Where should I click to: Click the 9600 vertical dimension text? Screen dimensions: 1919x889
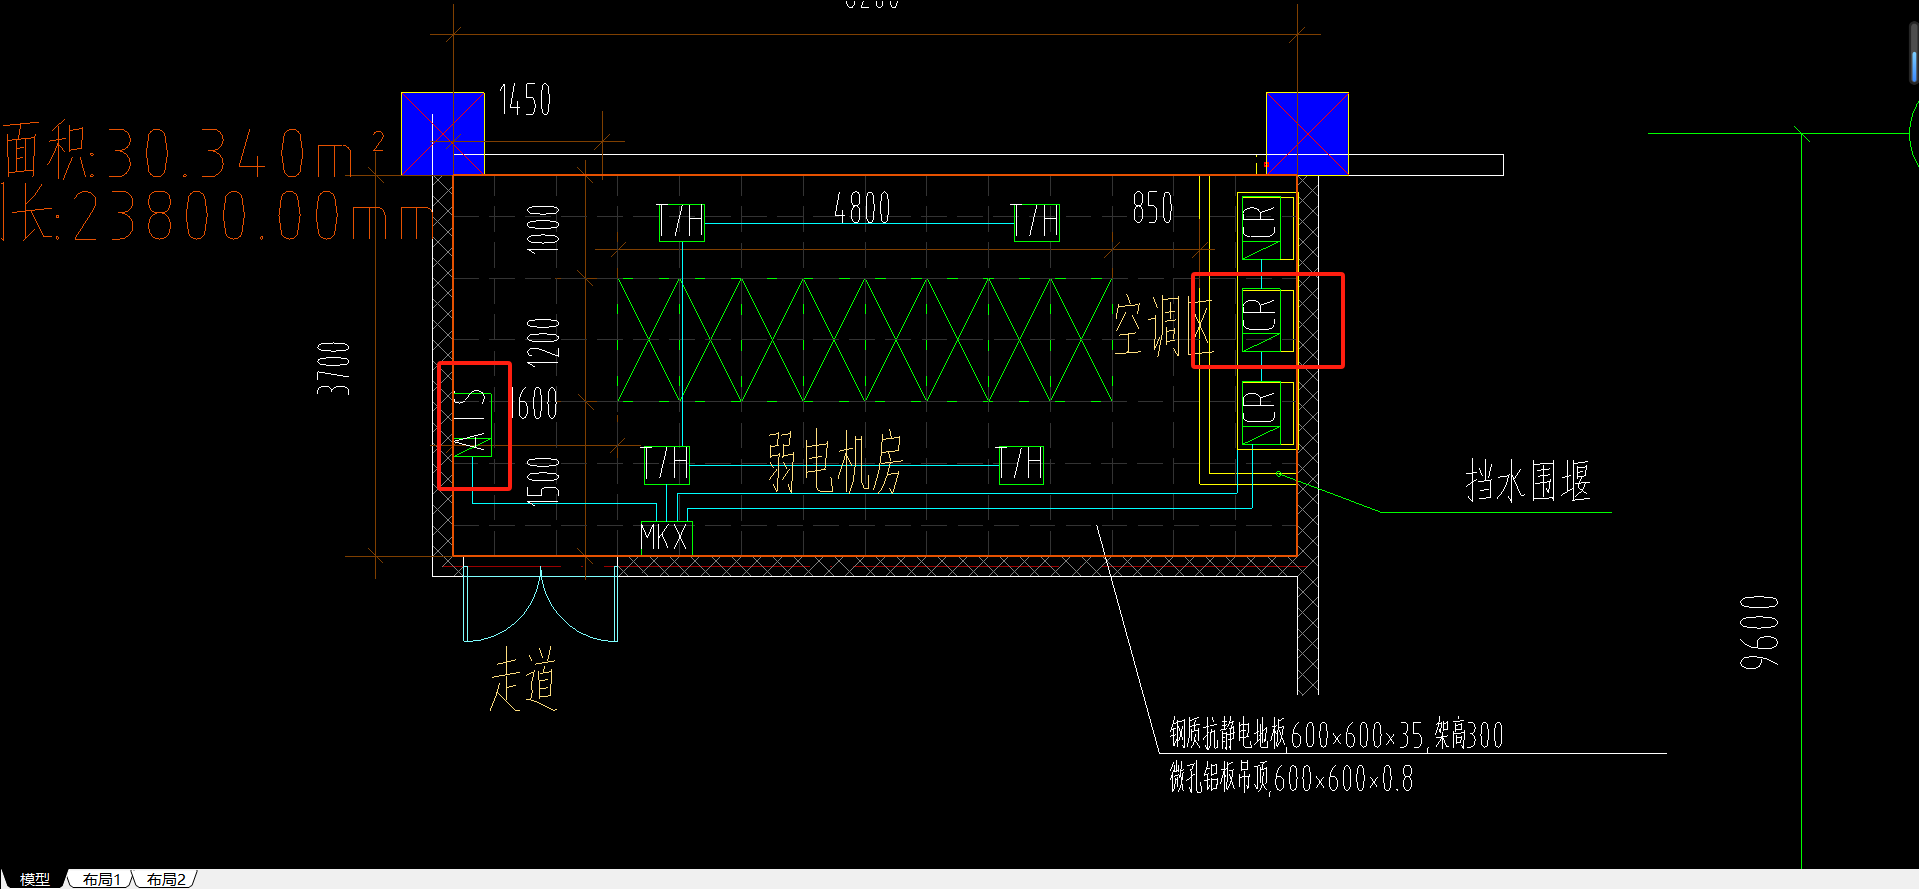(x=1760, y=632)
